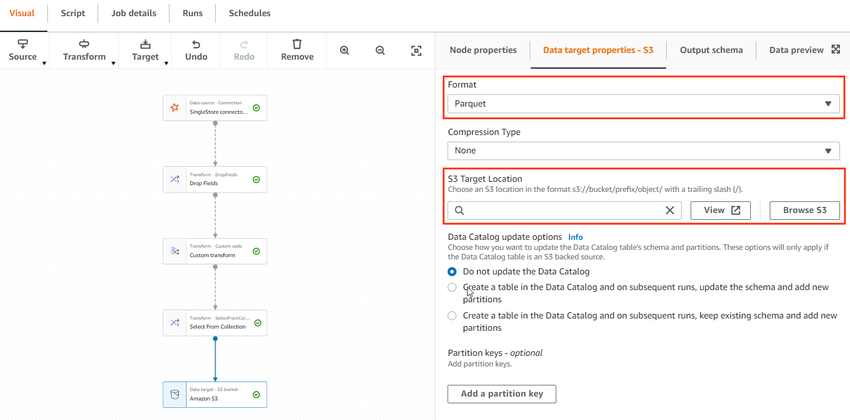Click the Remove trash icon

tap(297, 45)
